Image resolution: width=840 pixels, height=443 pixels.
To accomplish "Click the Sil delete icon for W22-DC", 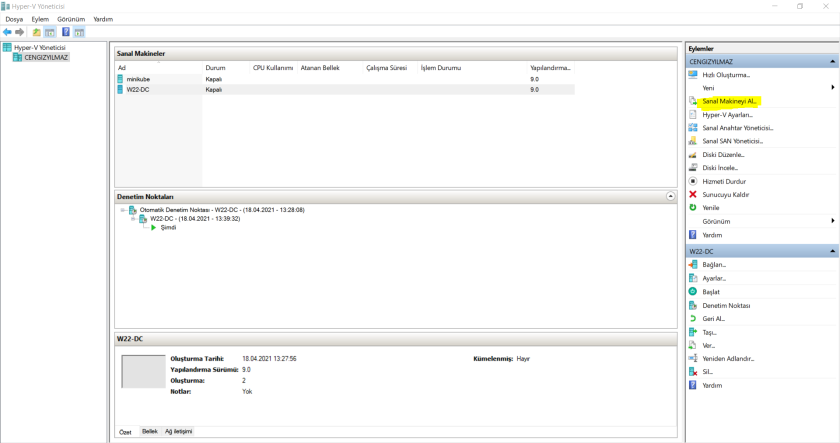I will [693, 371].
